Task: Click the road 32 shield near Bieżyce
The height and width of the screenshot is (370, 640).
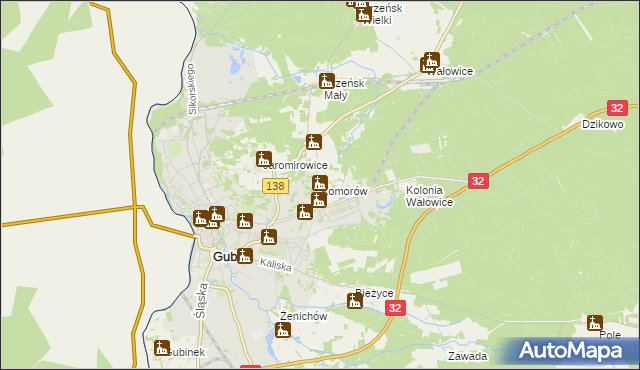Action: tap(395, 308)
